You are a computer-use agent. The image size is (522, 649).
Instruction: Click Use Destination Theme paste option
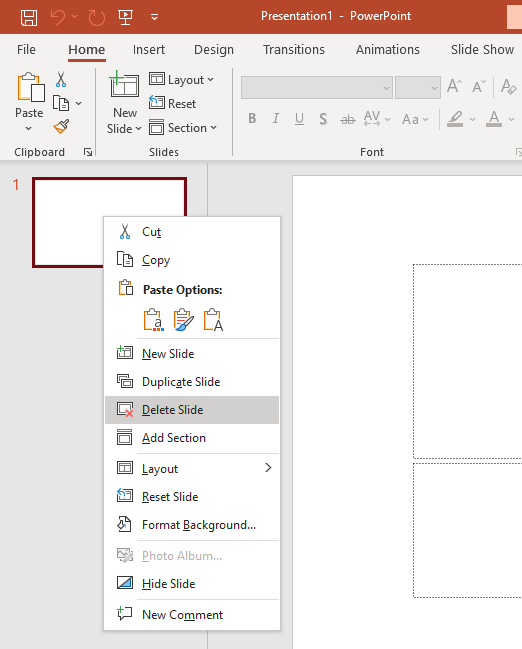point(154,320)
